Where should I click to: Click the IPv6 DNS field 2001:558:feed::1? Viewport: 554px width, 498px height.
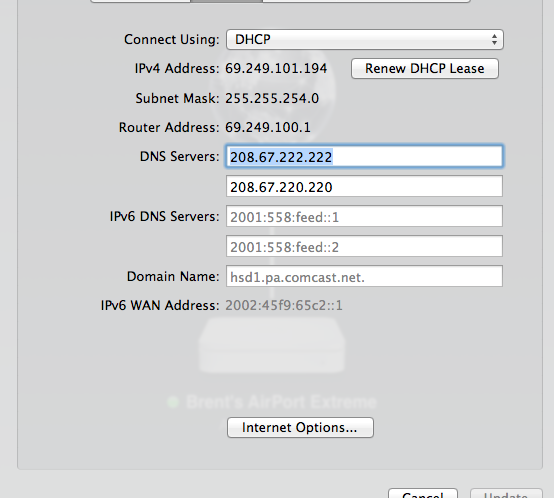click(364, 216)
